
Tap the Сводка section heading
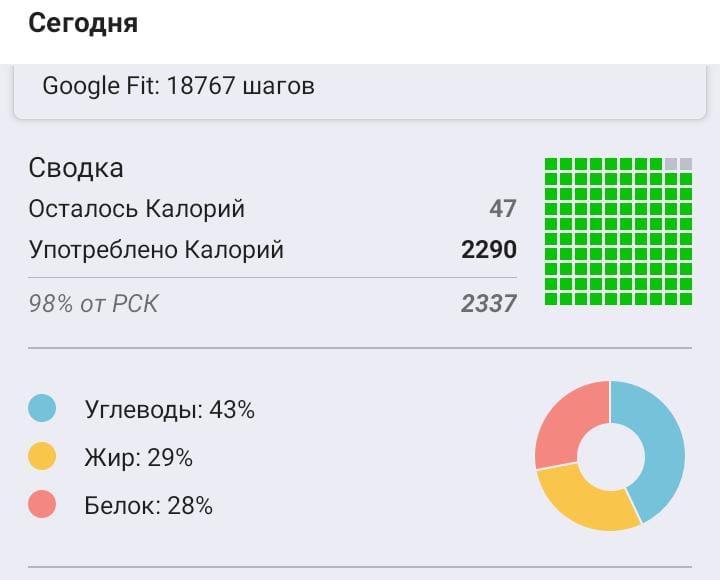click(x=76, y=167)
